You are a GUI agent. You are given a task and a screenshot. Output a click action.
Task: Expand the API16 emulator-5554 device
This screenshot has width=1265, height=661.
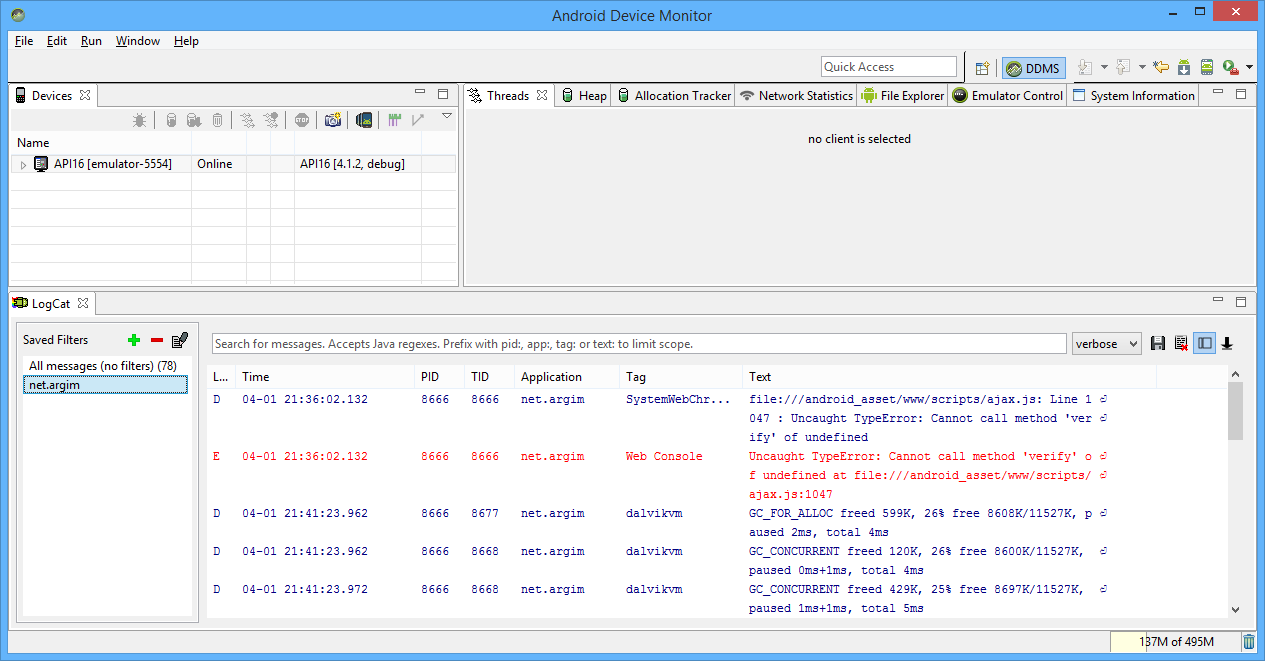pos(24,164)
